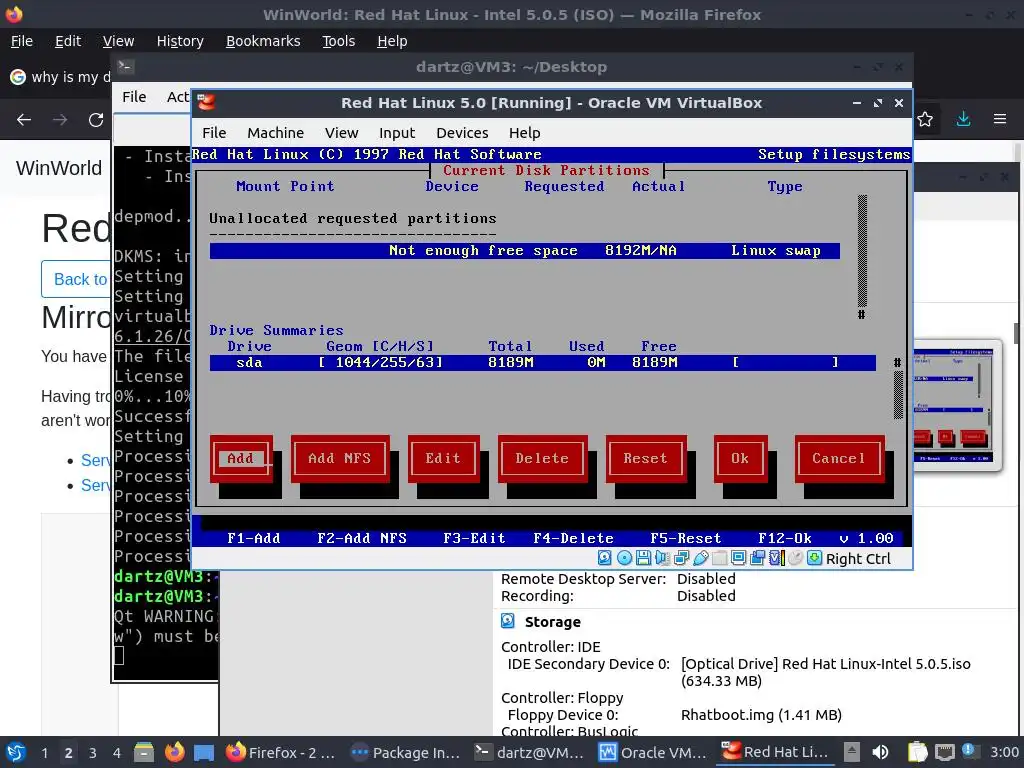Open the file manager from taskbar
This screenshot has width=1024, height=768.
point(144,752)
